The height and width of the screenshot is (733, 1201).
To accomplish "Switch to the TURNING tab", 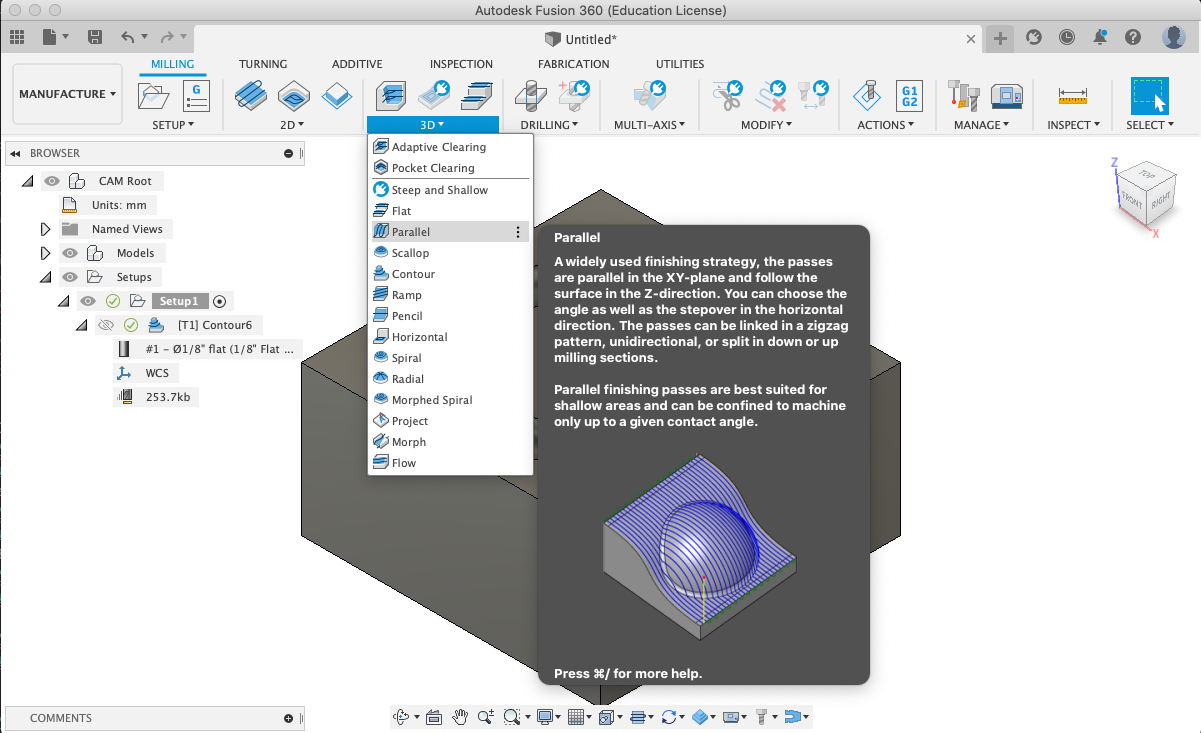I will [x=263, y=64].
